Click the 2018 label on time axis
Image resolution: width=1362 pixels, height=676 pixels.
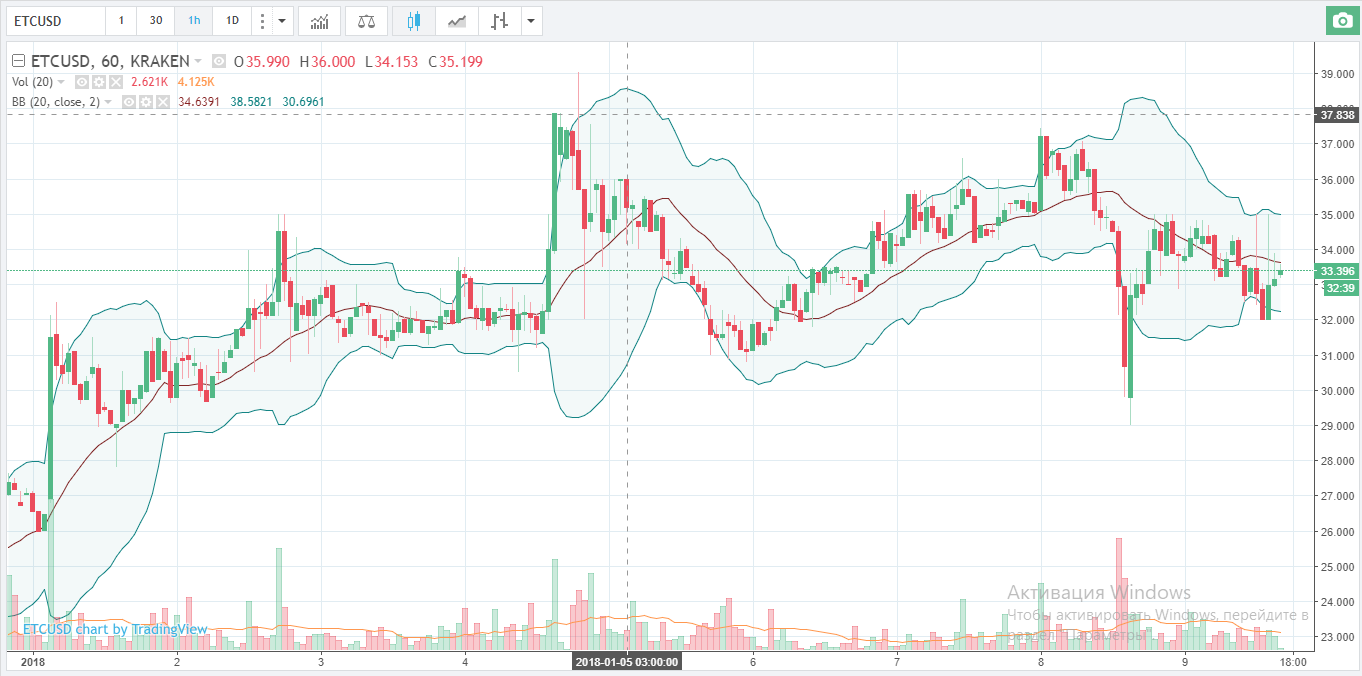(33, 661)
